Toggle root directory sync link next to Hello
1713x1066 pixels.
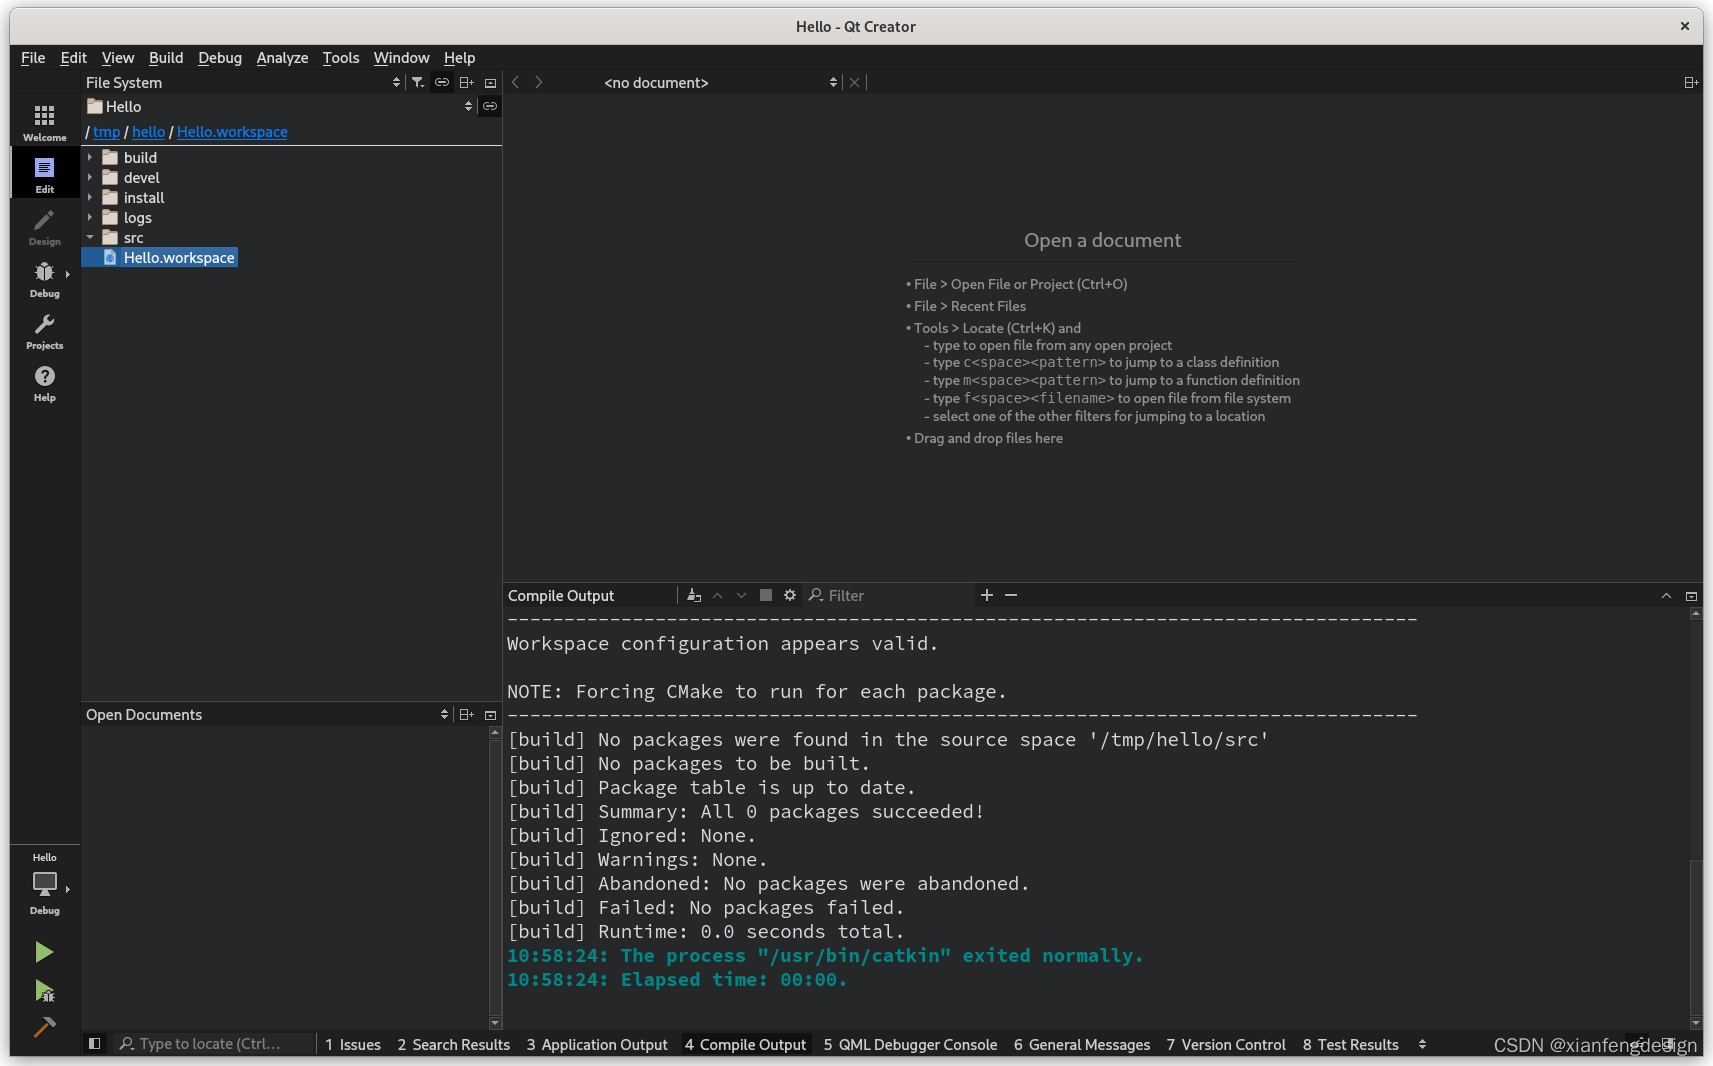click(490, 106)
